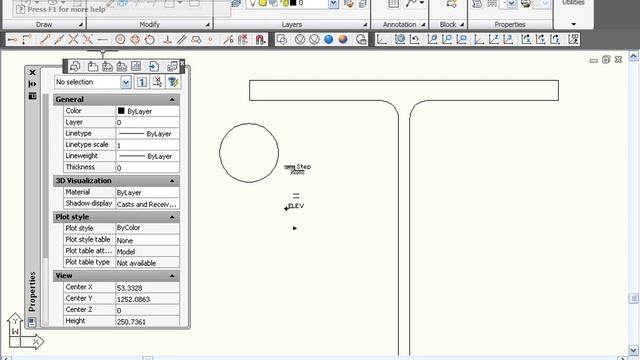Activate Snap to Midpoint tool
This screenshot has width=640, height=360.
59,40
